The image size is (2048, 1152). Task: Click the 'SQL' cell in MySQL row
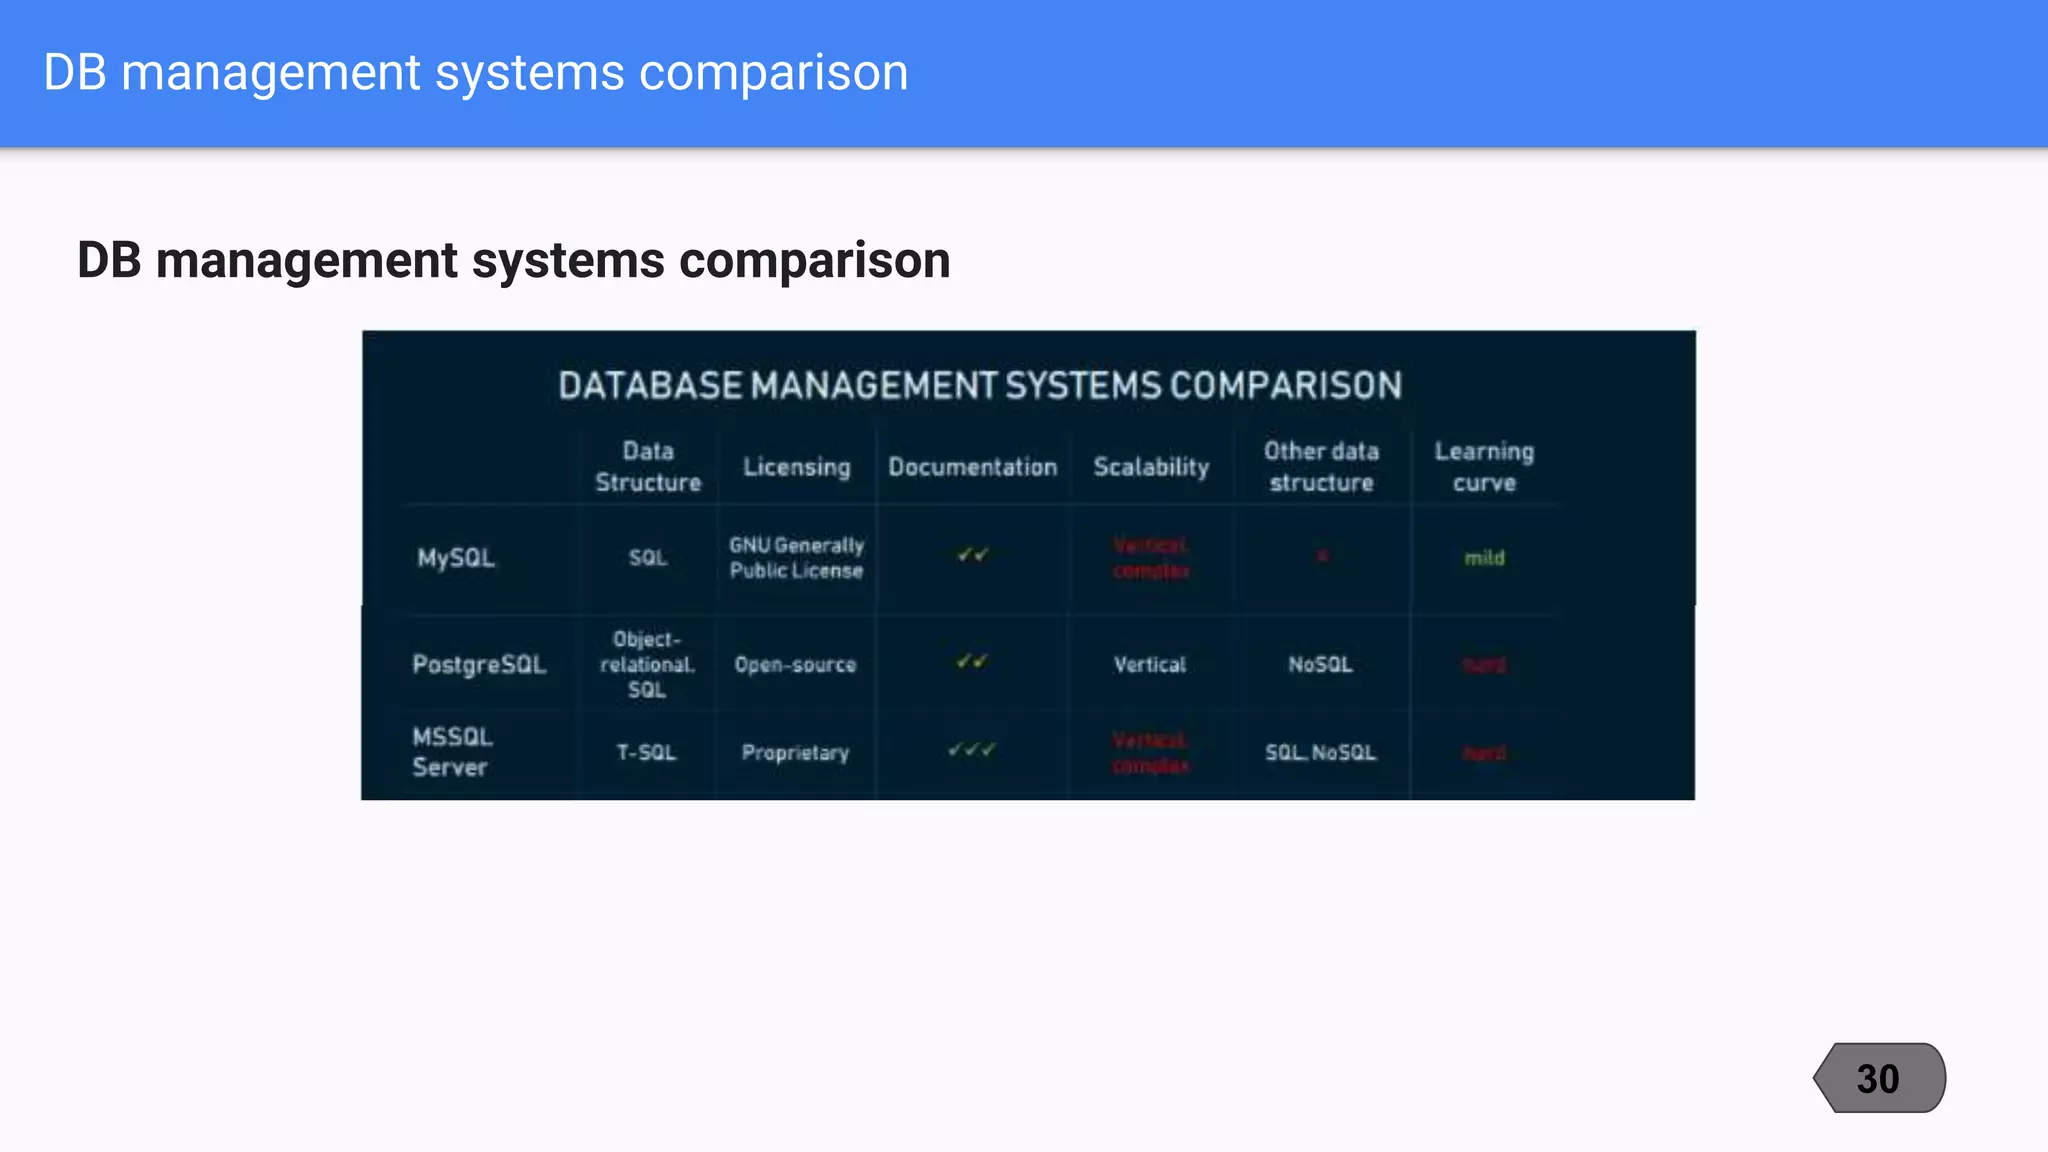tap(648, 558)
